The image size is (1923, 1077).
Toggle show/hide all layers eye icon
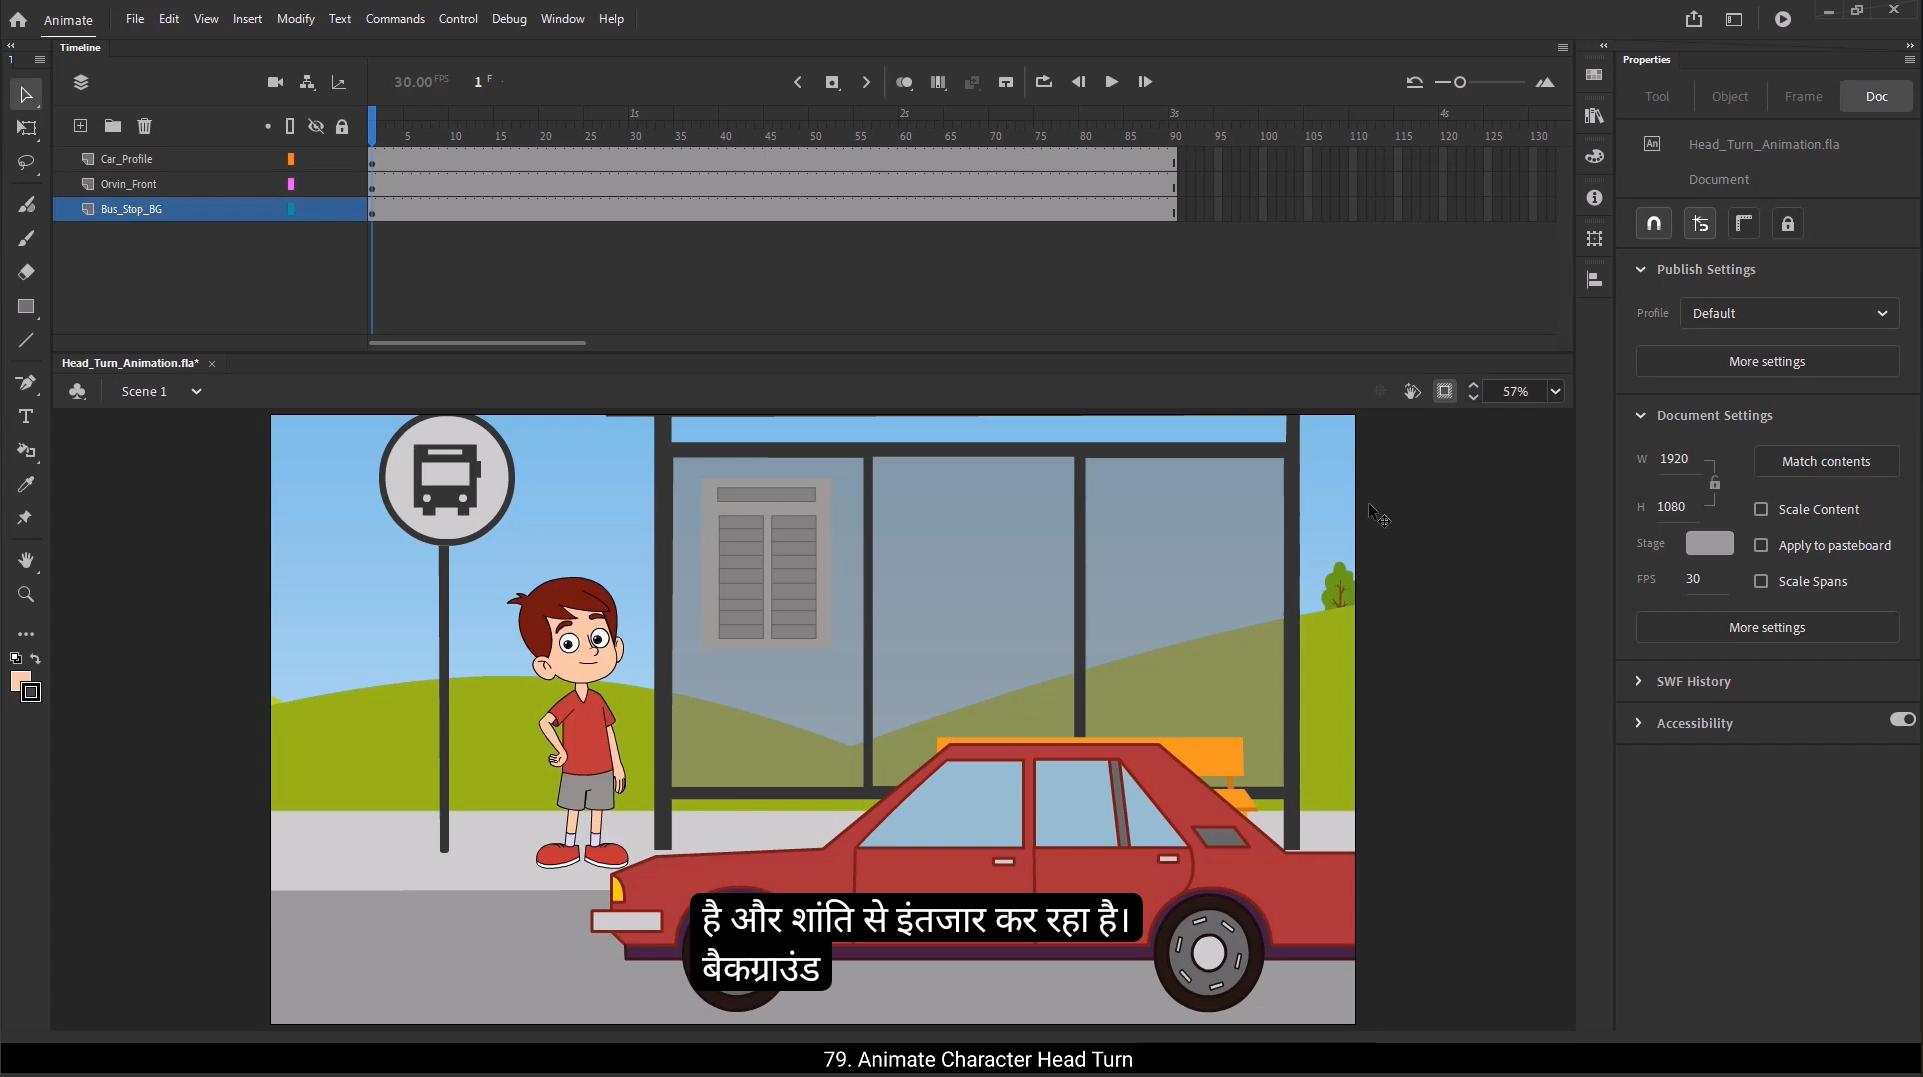[x=316, y=126]
